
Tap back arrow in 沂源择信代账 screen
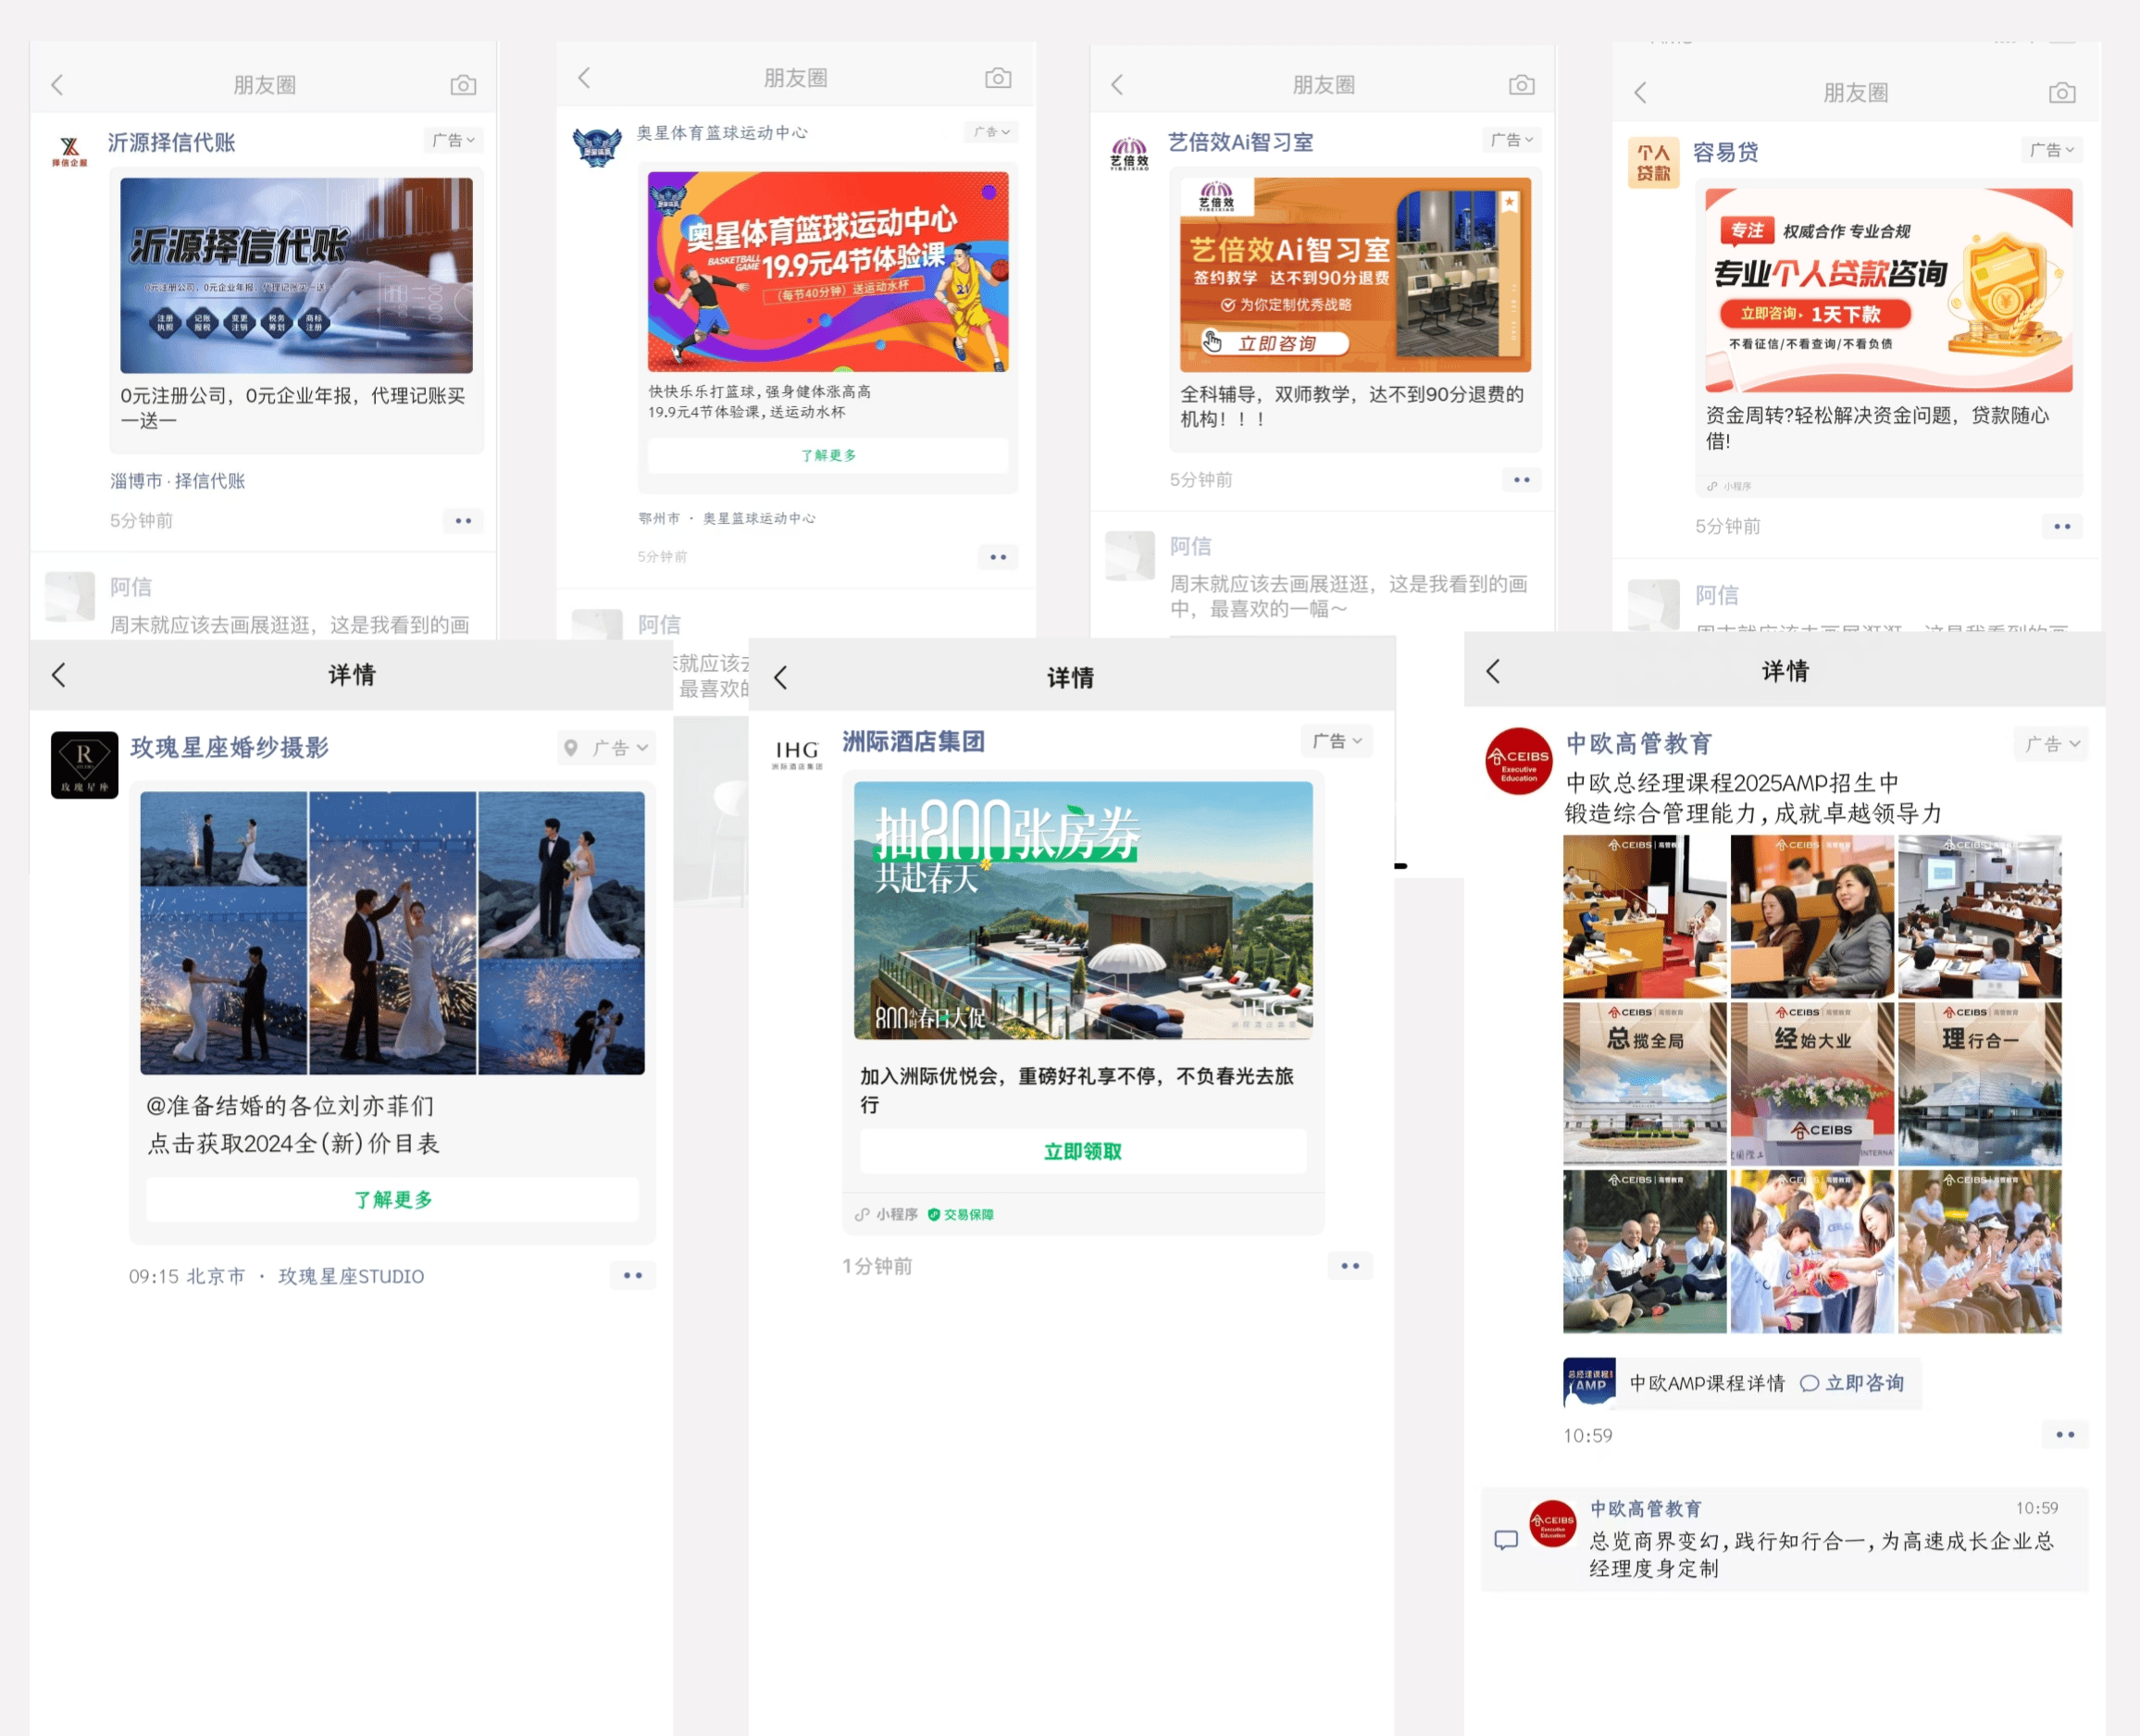pos(58,85)
